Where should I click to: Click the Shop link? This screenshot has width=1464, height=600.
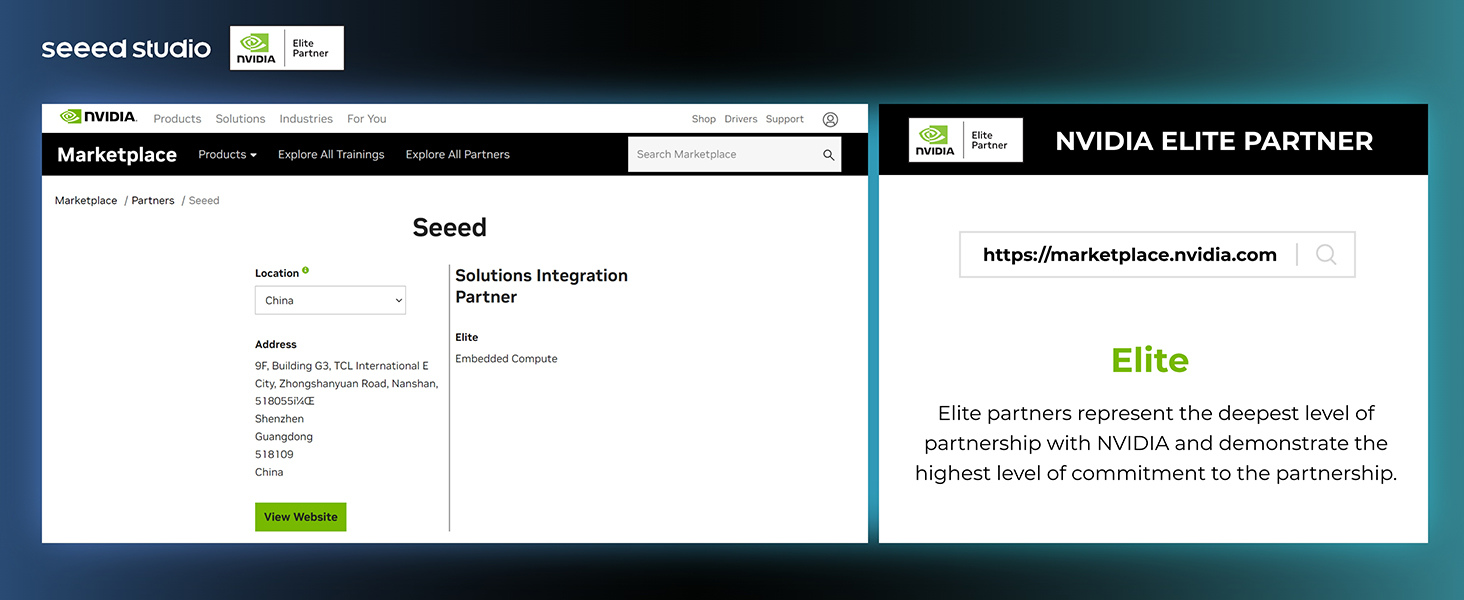pos(703,119)
